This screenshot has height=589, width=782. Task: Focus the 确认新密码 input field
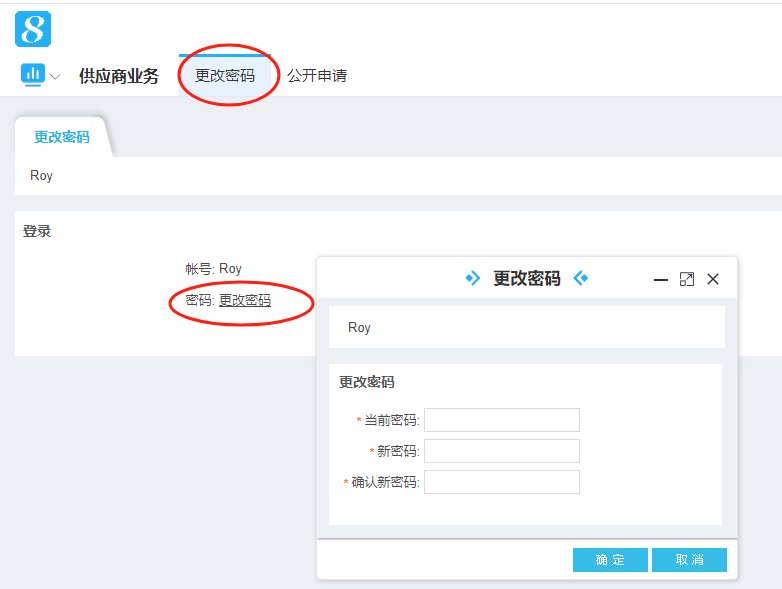(502, 482)
